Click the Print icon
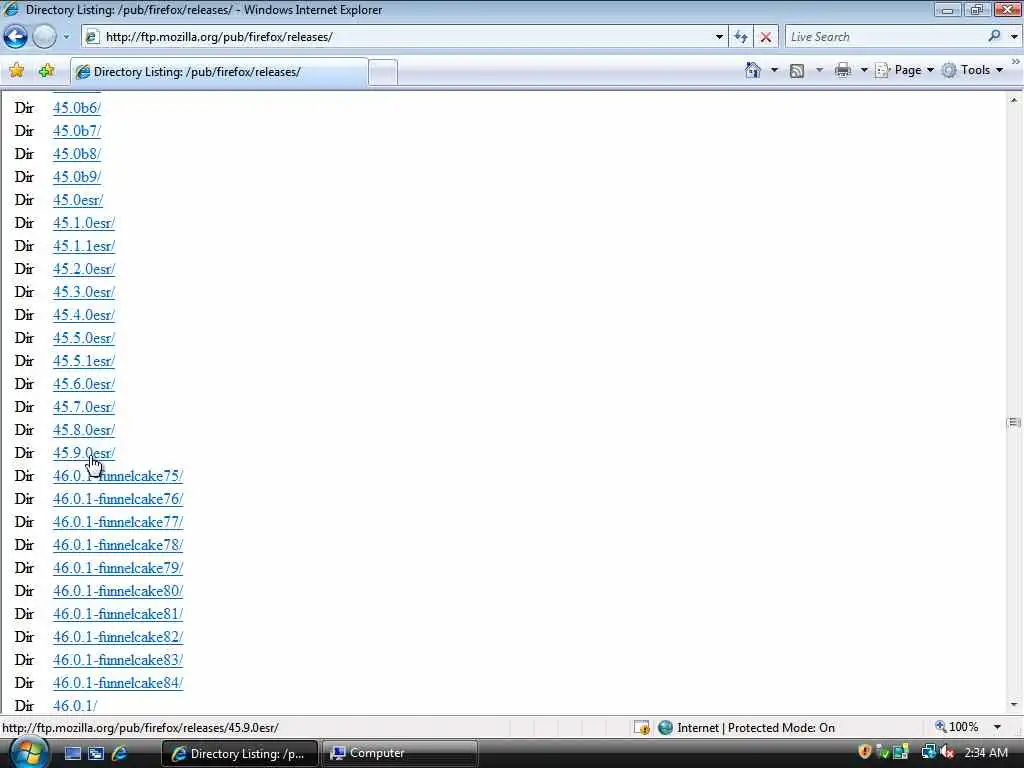 (842, 70)
